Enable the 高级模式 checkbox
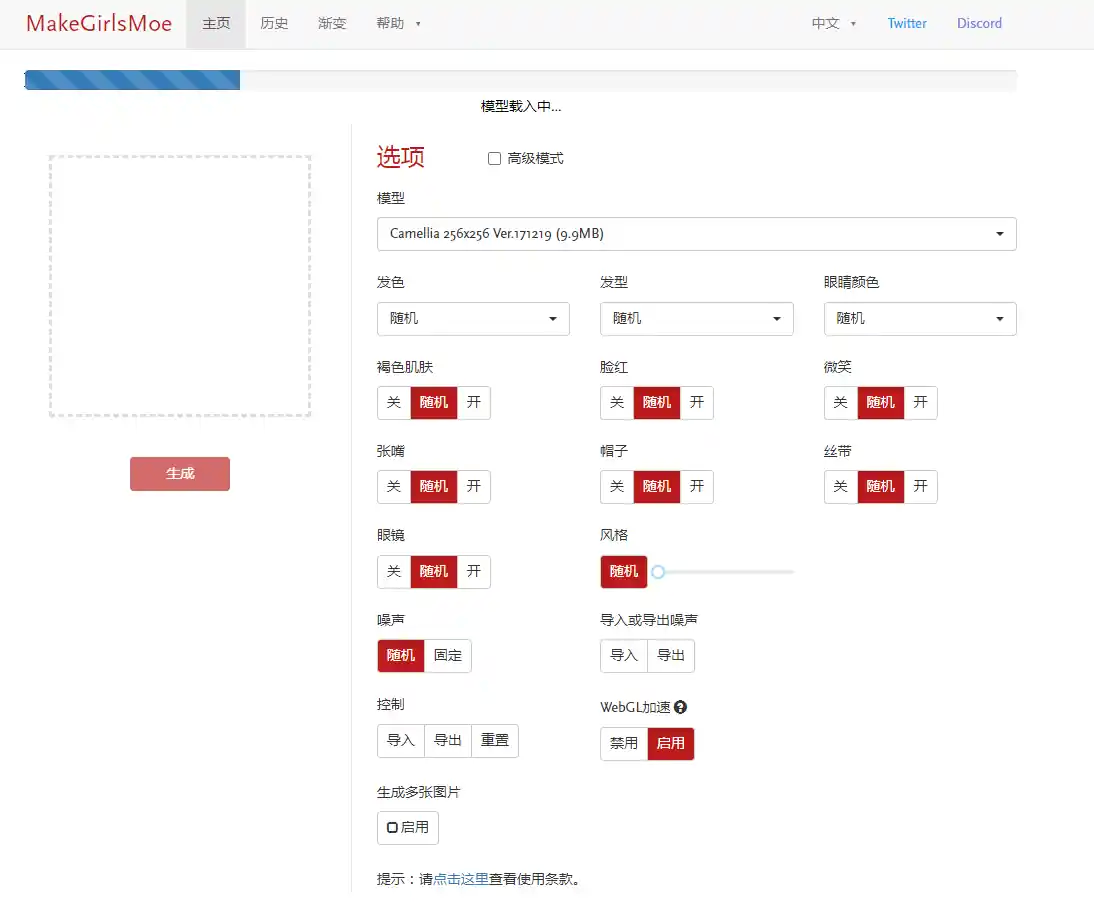1094x917 pixels. [x=494, y=158]
